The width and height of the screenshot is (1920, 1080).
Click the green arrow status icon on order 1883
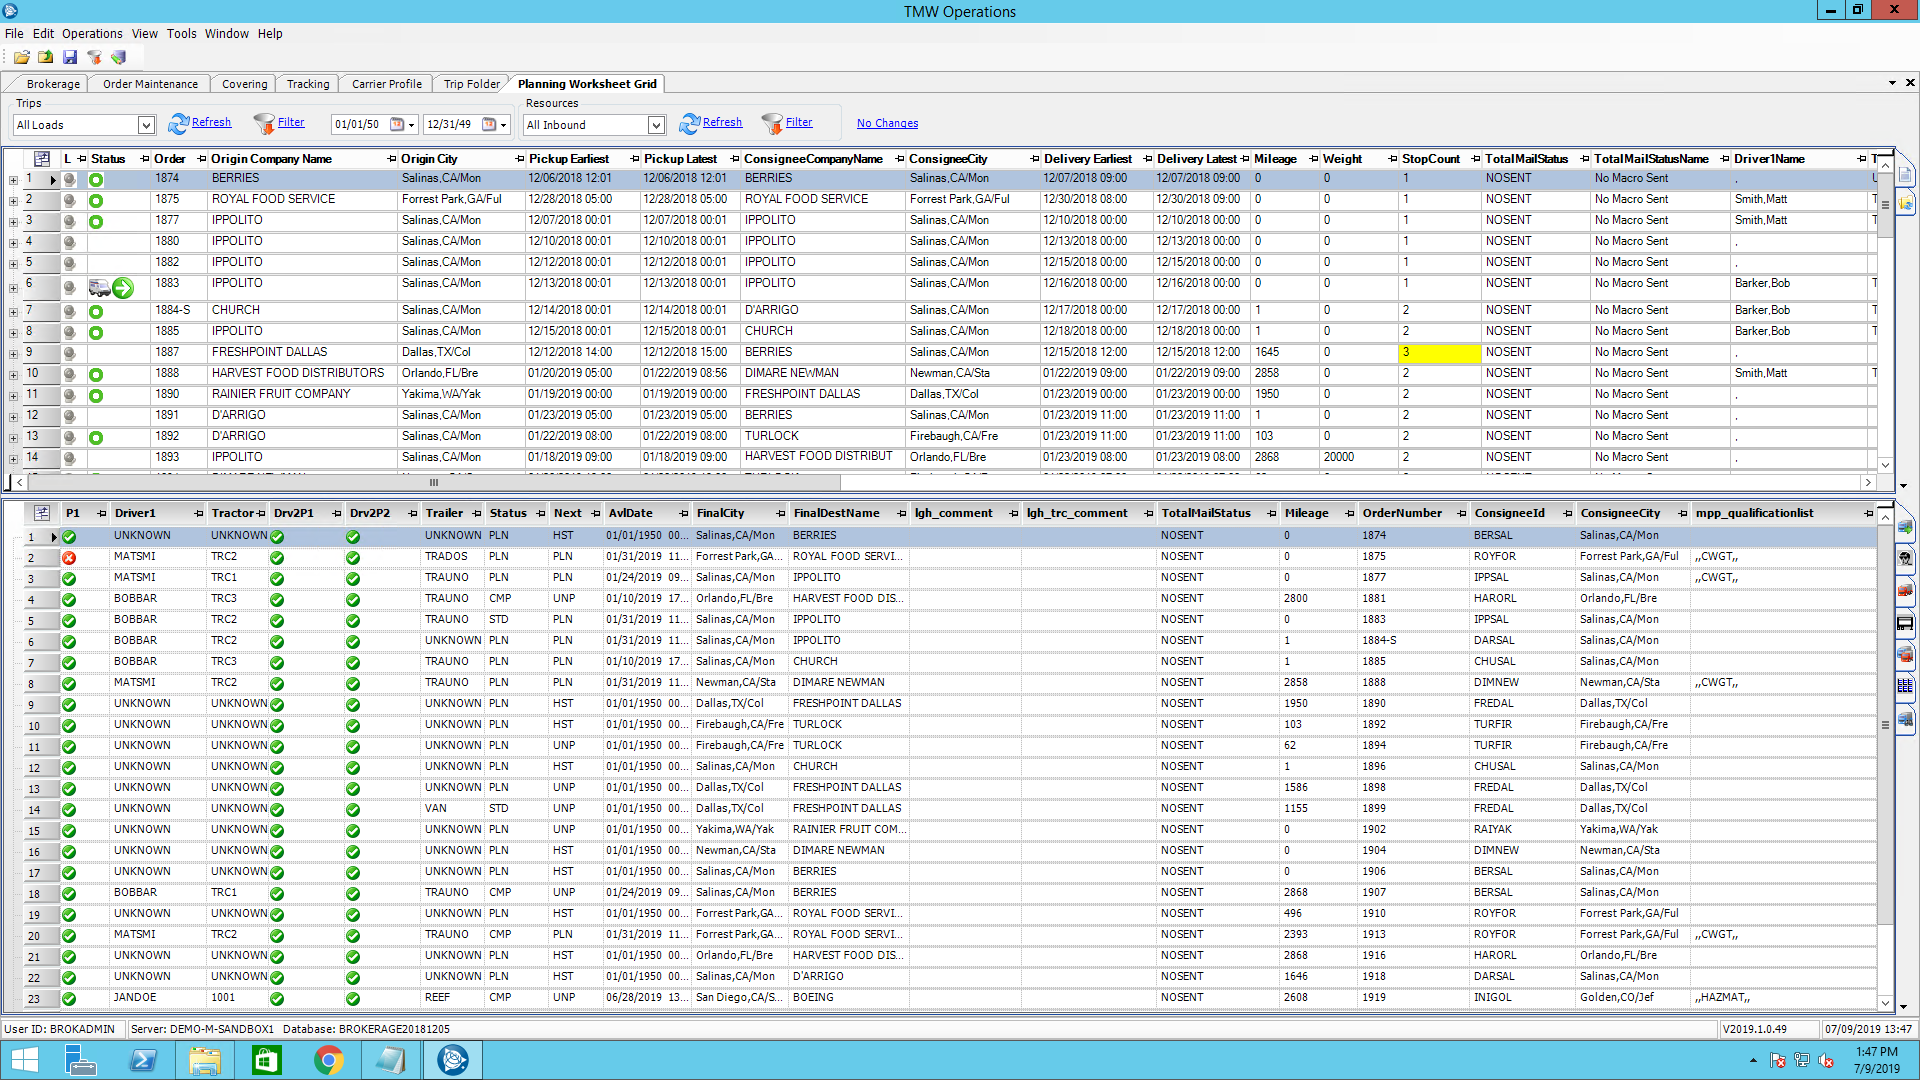tap(123, 288)
